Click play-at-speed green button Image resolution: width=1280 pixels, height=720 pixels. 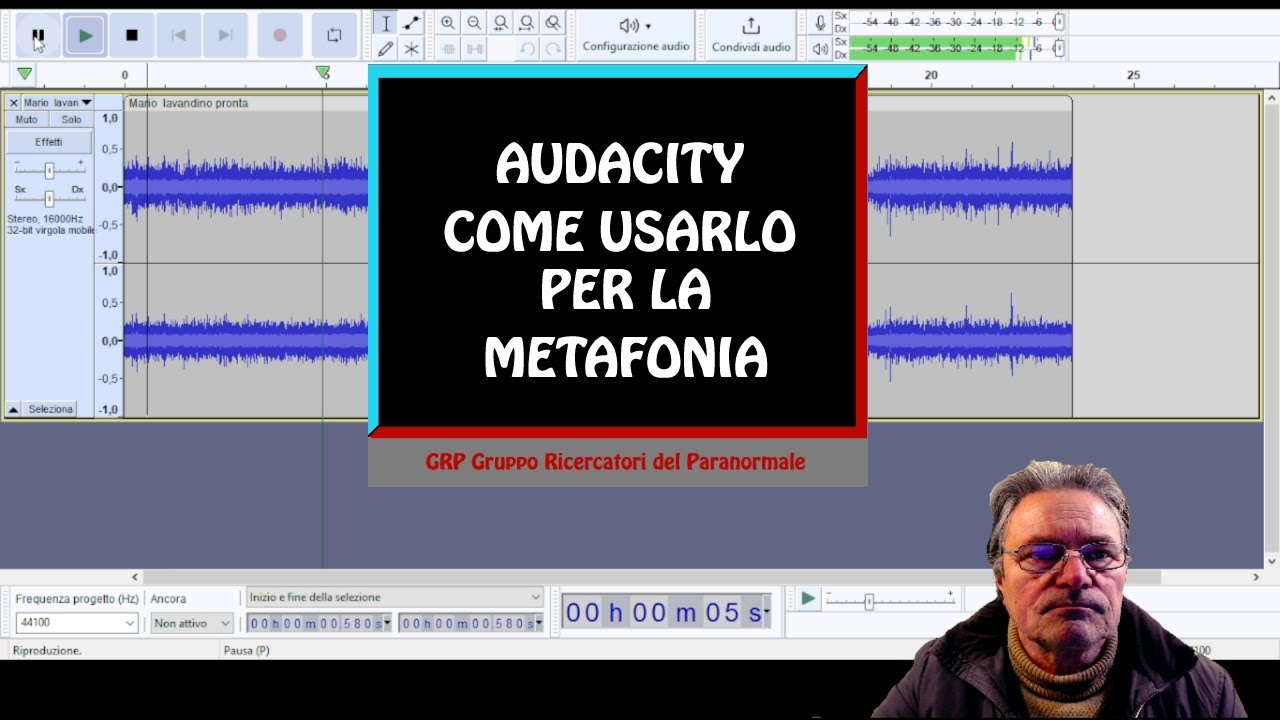tap(808, 599)
